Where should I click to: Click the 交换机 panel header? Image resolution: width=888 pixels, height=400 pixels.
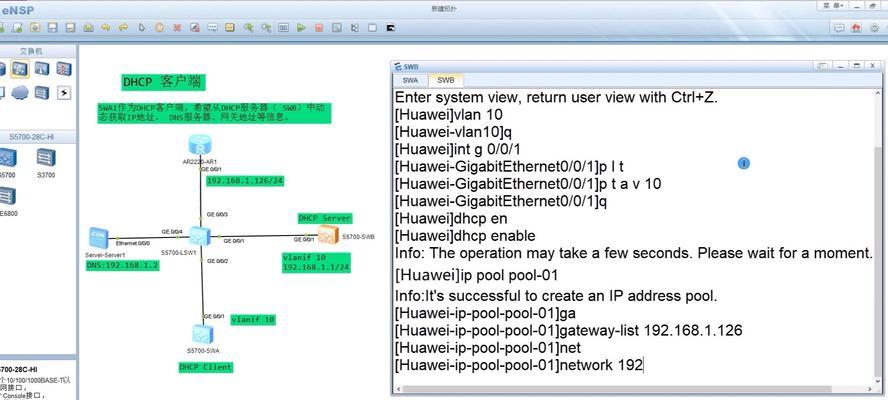pyautogui.click(x=31, y=52)
